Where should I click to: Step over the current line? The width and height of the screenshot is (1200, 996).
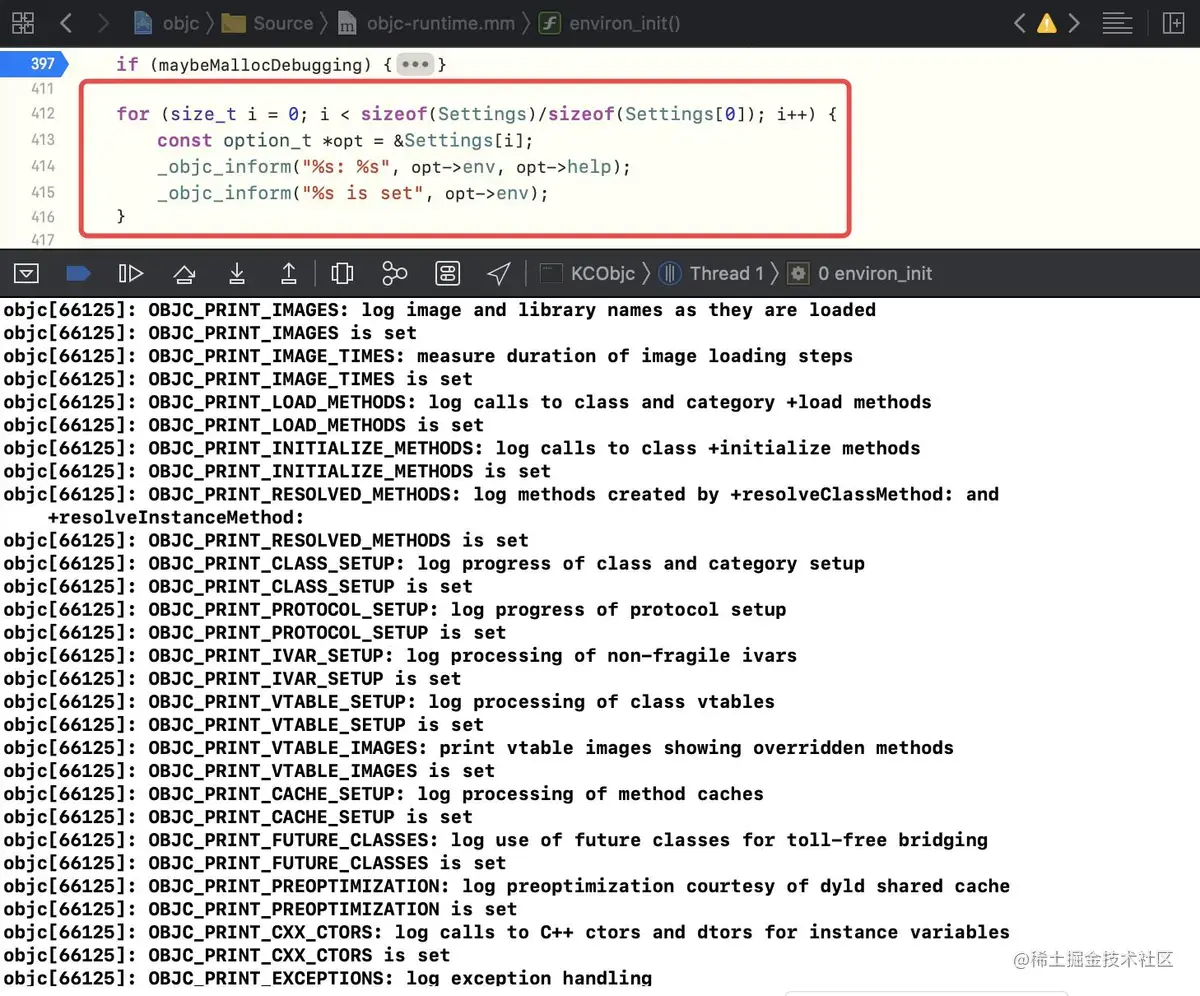pyautogui.click(x=184, y=273)
